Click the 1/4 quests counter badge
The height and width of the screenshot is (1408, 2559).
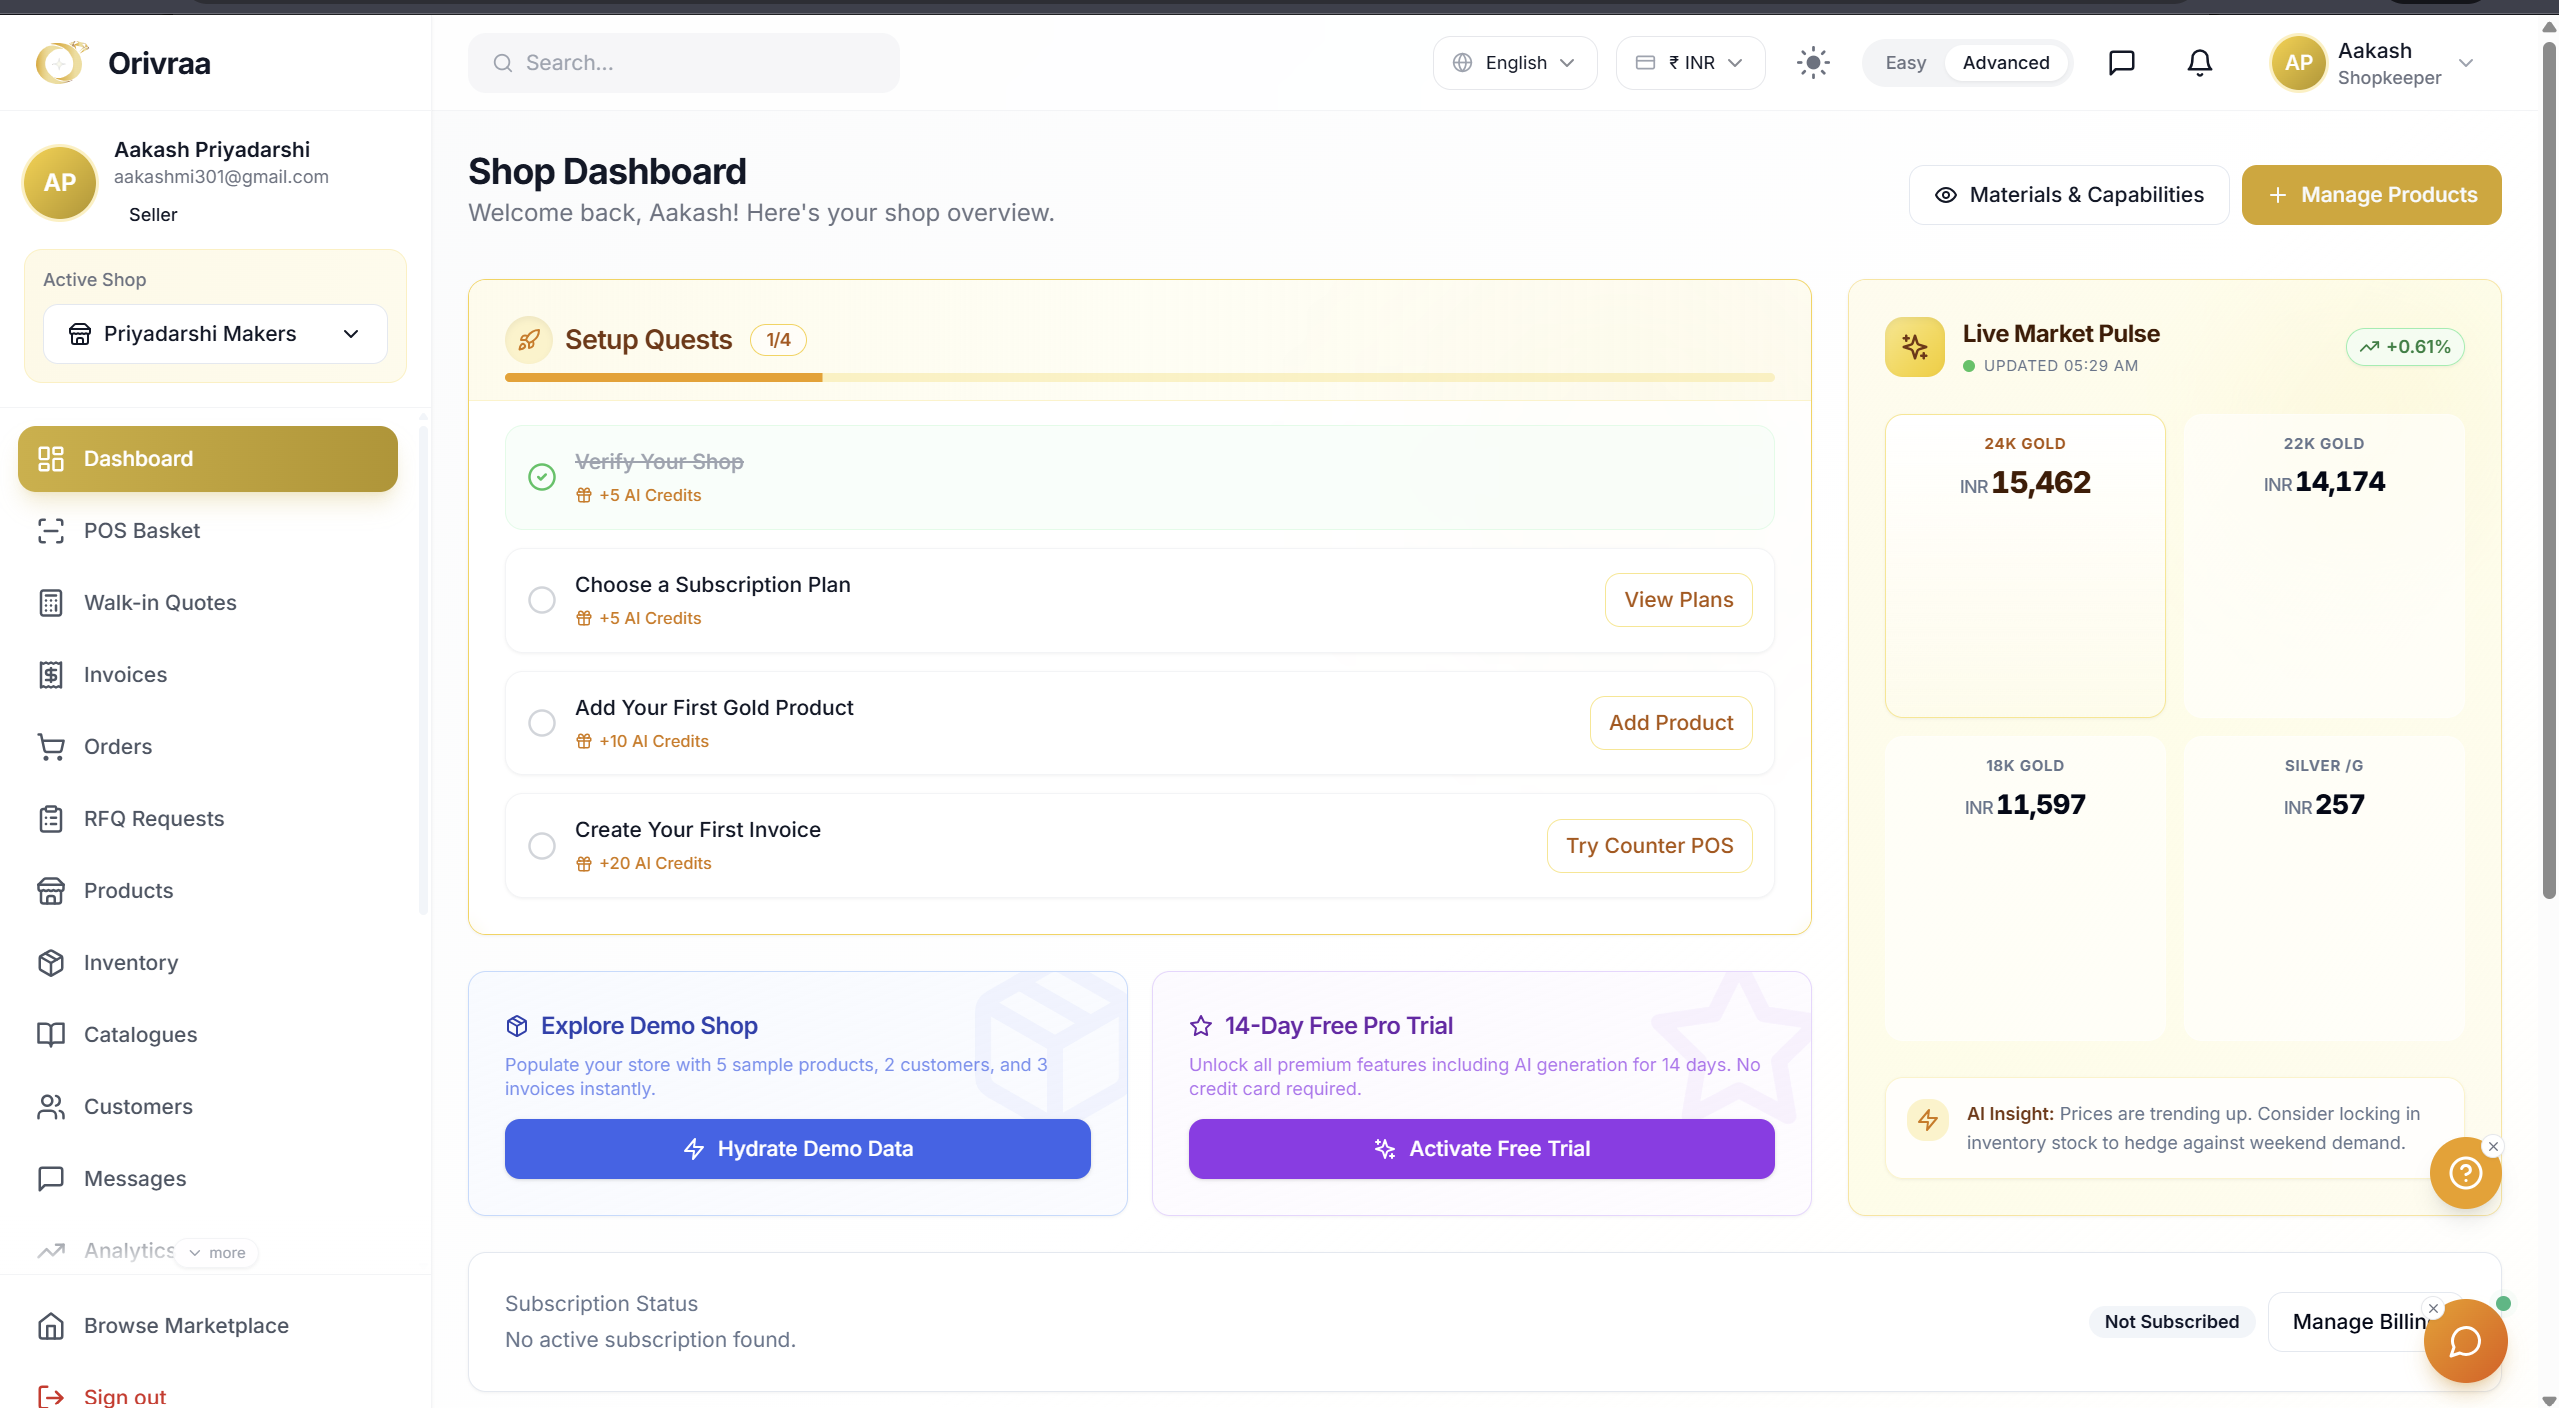[778, 340]
